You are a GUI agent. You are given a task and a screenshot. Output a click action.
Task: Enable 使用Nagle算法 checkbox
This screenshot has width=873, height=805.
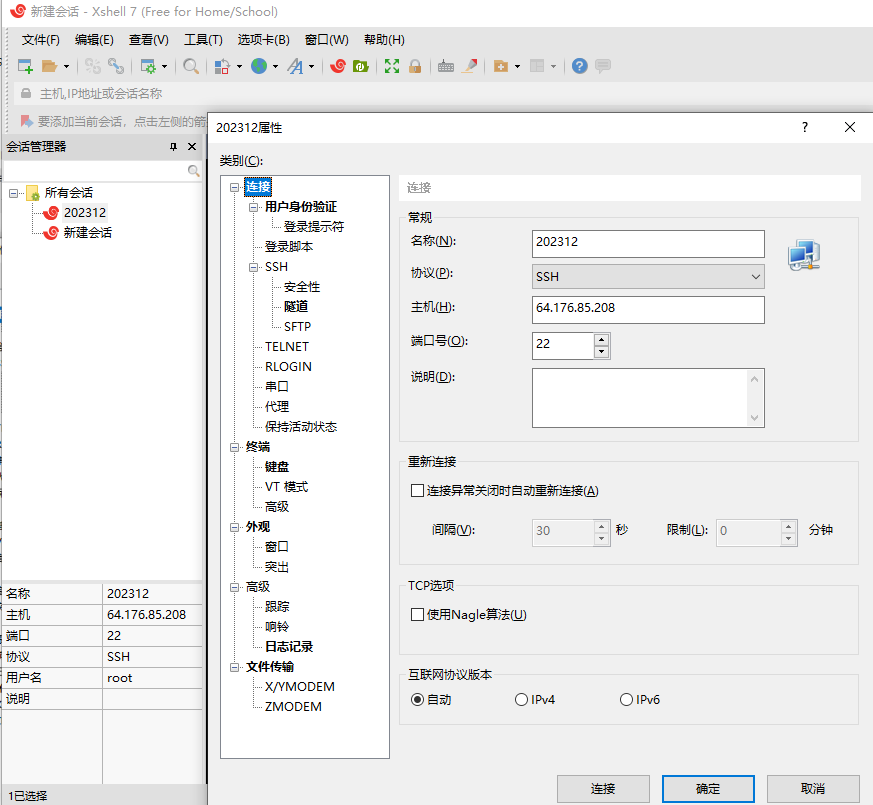[417, 615]
